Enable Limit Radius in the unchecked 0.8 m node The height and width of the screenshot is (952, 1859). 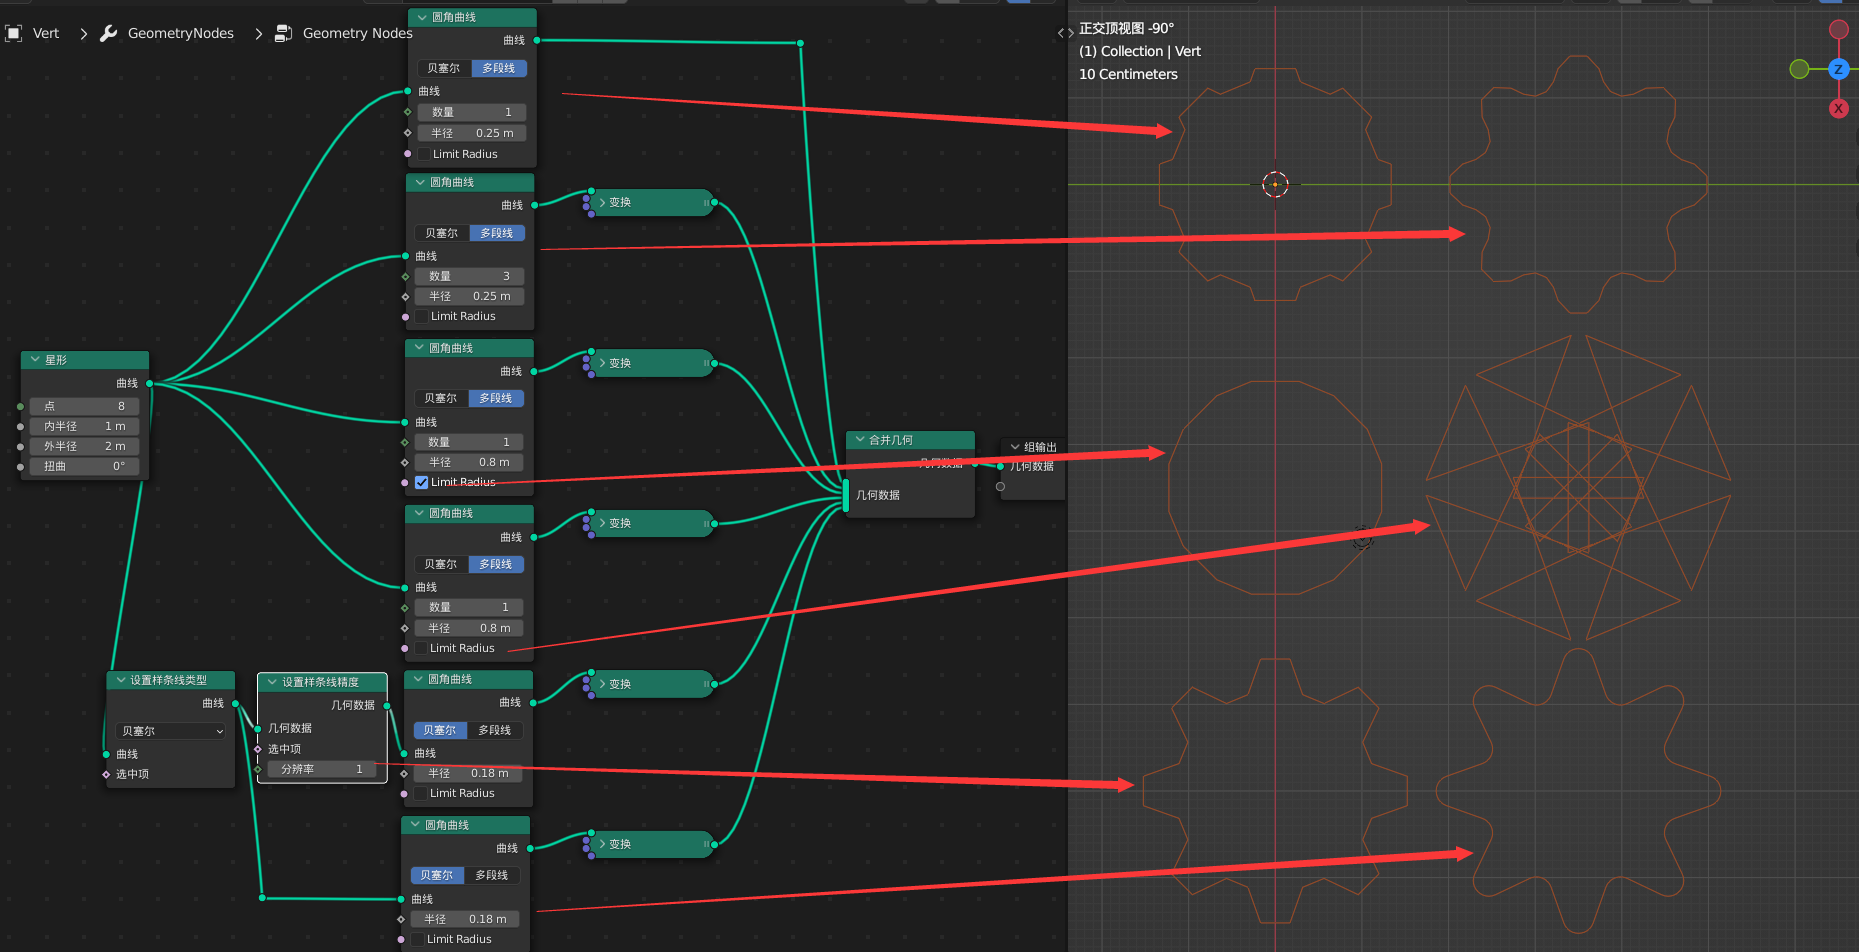point(420,648)
